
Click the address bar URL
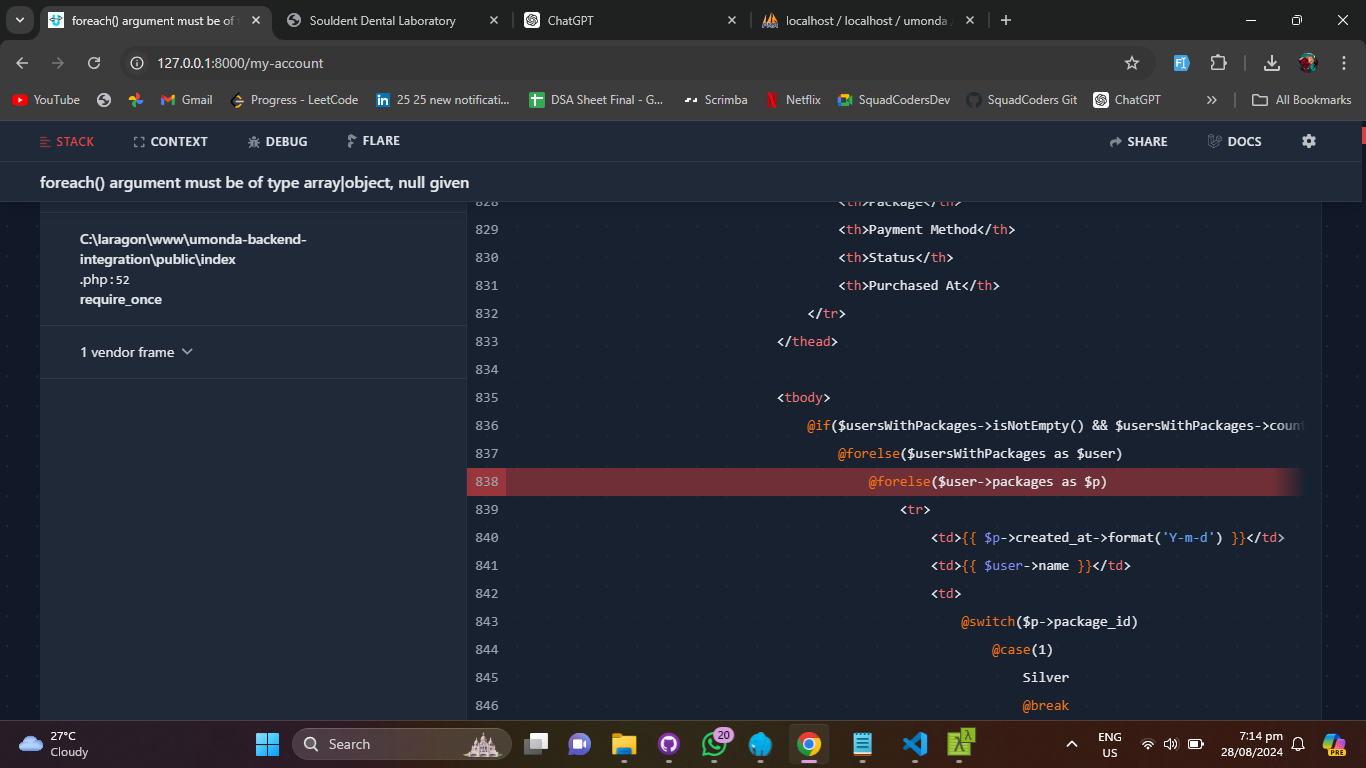click(240, 63)
